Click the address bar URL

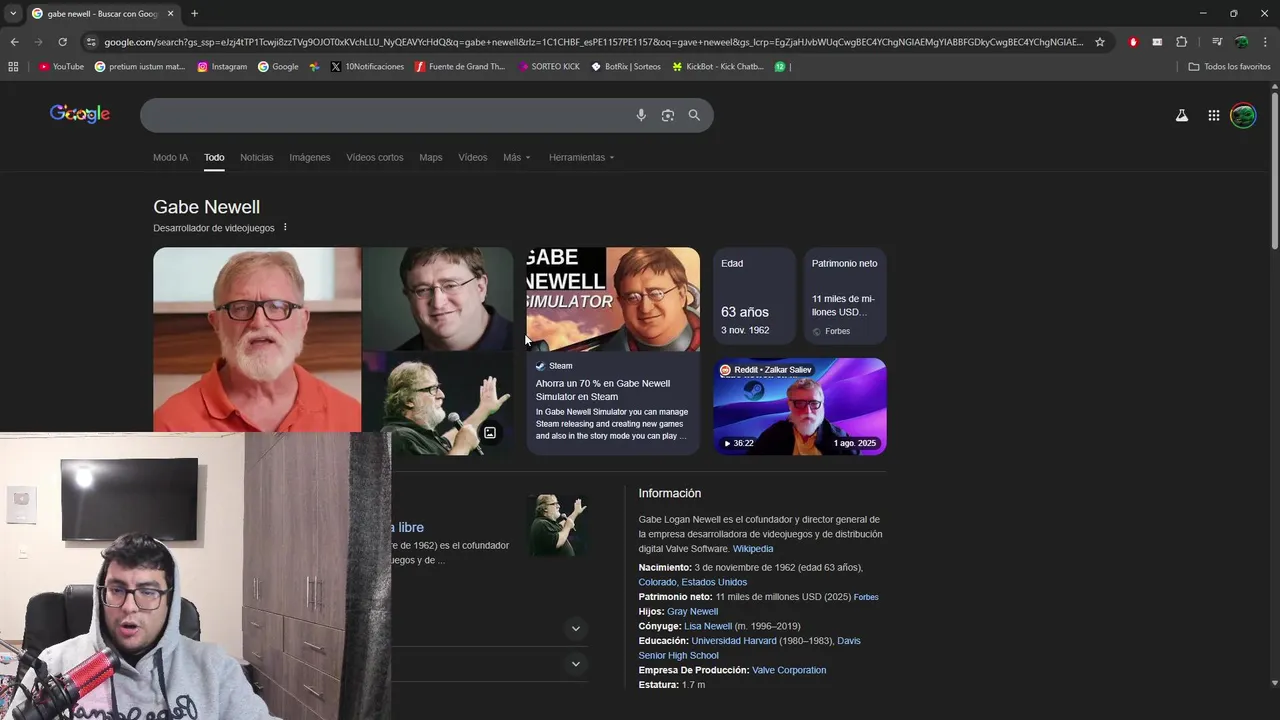592,42
